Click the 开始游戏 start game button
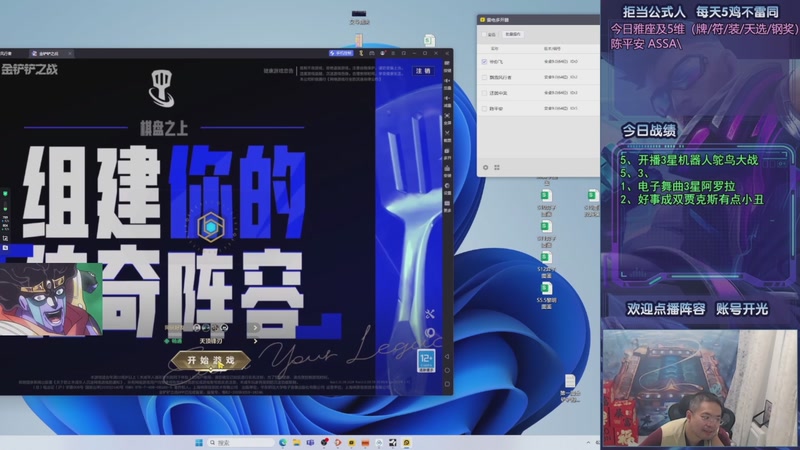800x450 pixels. 211,360
